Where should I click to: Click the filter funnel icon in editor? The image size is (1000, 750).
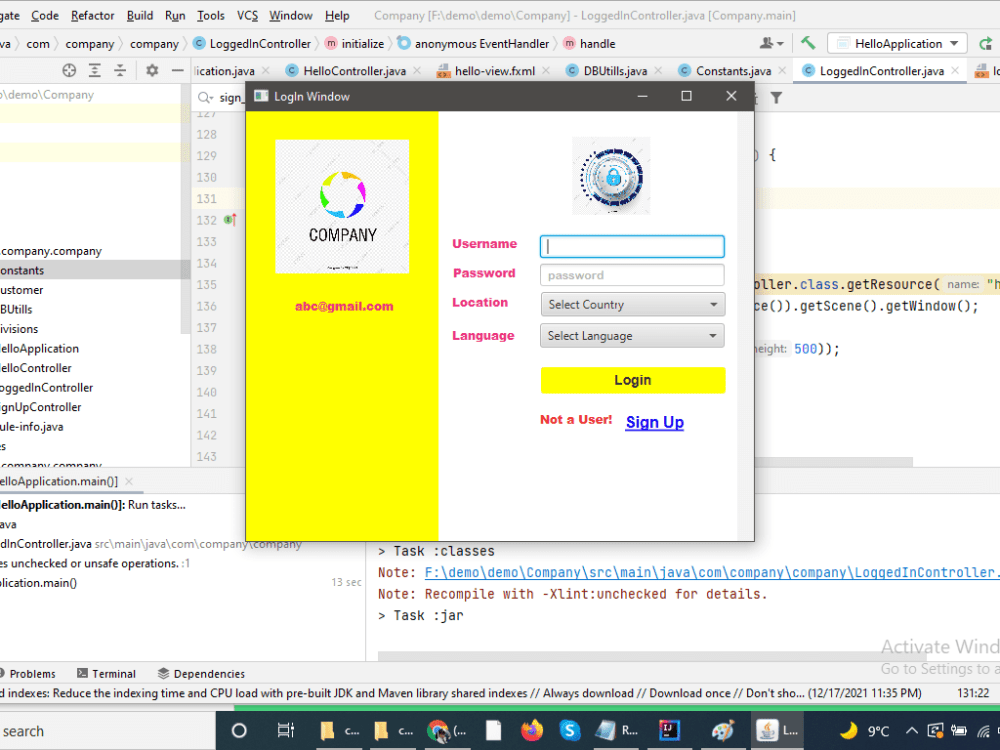click(776, 98)
